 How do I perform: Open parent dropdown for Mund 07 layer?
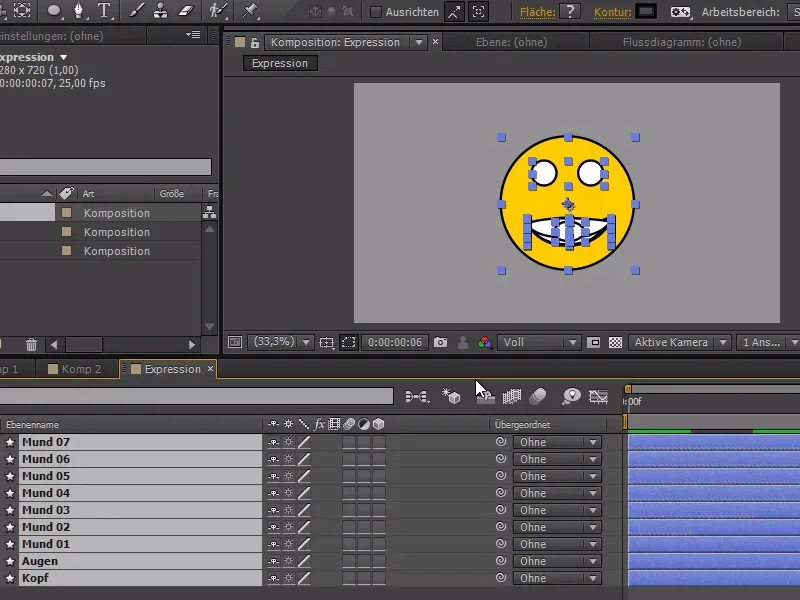pos(557,442)
